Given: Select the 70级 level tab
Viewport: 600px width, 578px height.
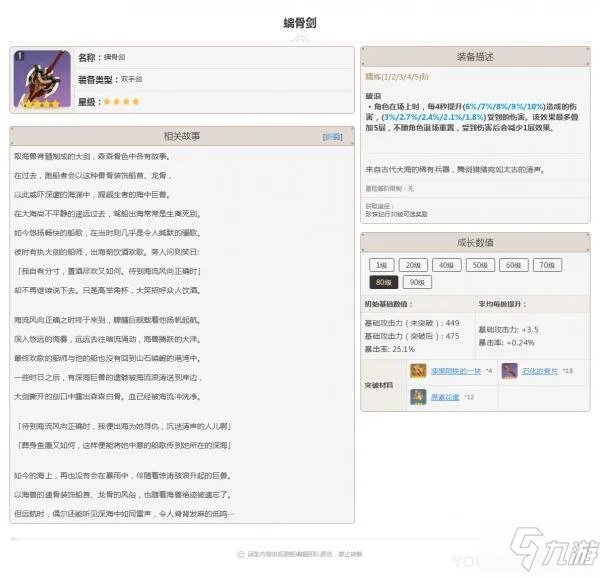Looking at the screenshot, I should (547, 265).
